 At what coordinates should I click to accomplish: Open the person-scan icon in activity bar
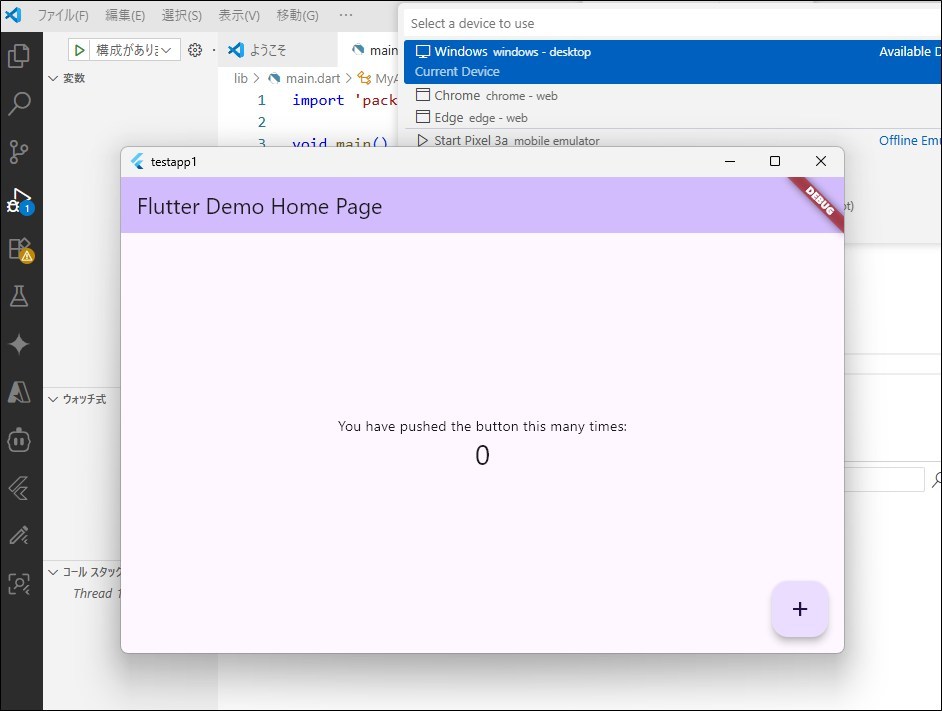[19, 584]
